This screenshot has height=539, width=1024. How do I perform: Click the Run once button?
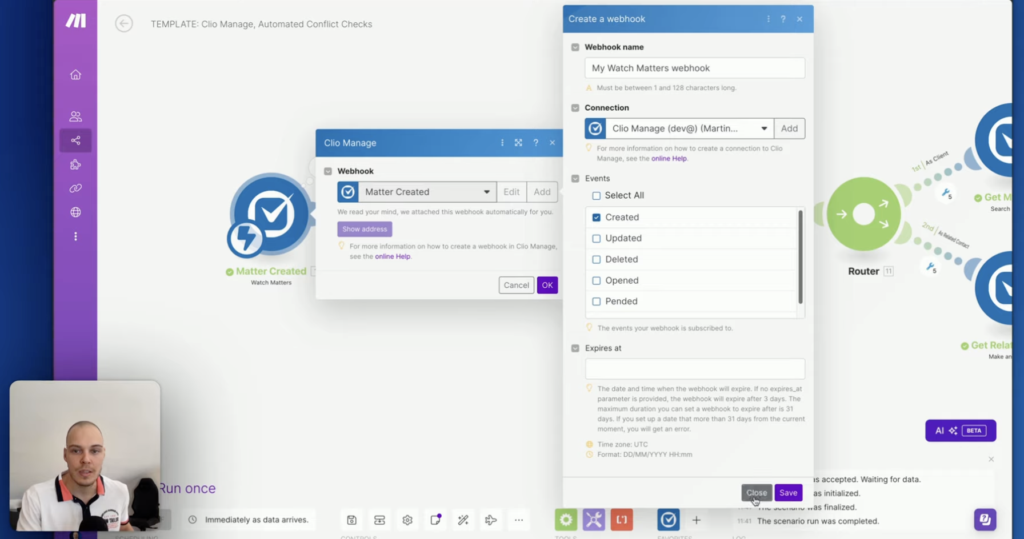tap(187, 488)
